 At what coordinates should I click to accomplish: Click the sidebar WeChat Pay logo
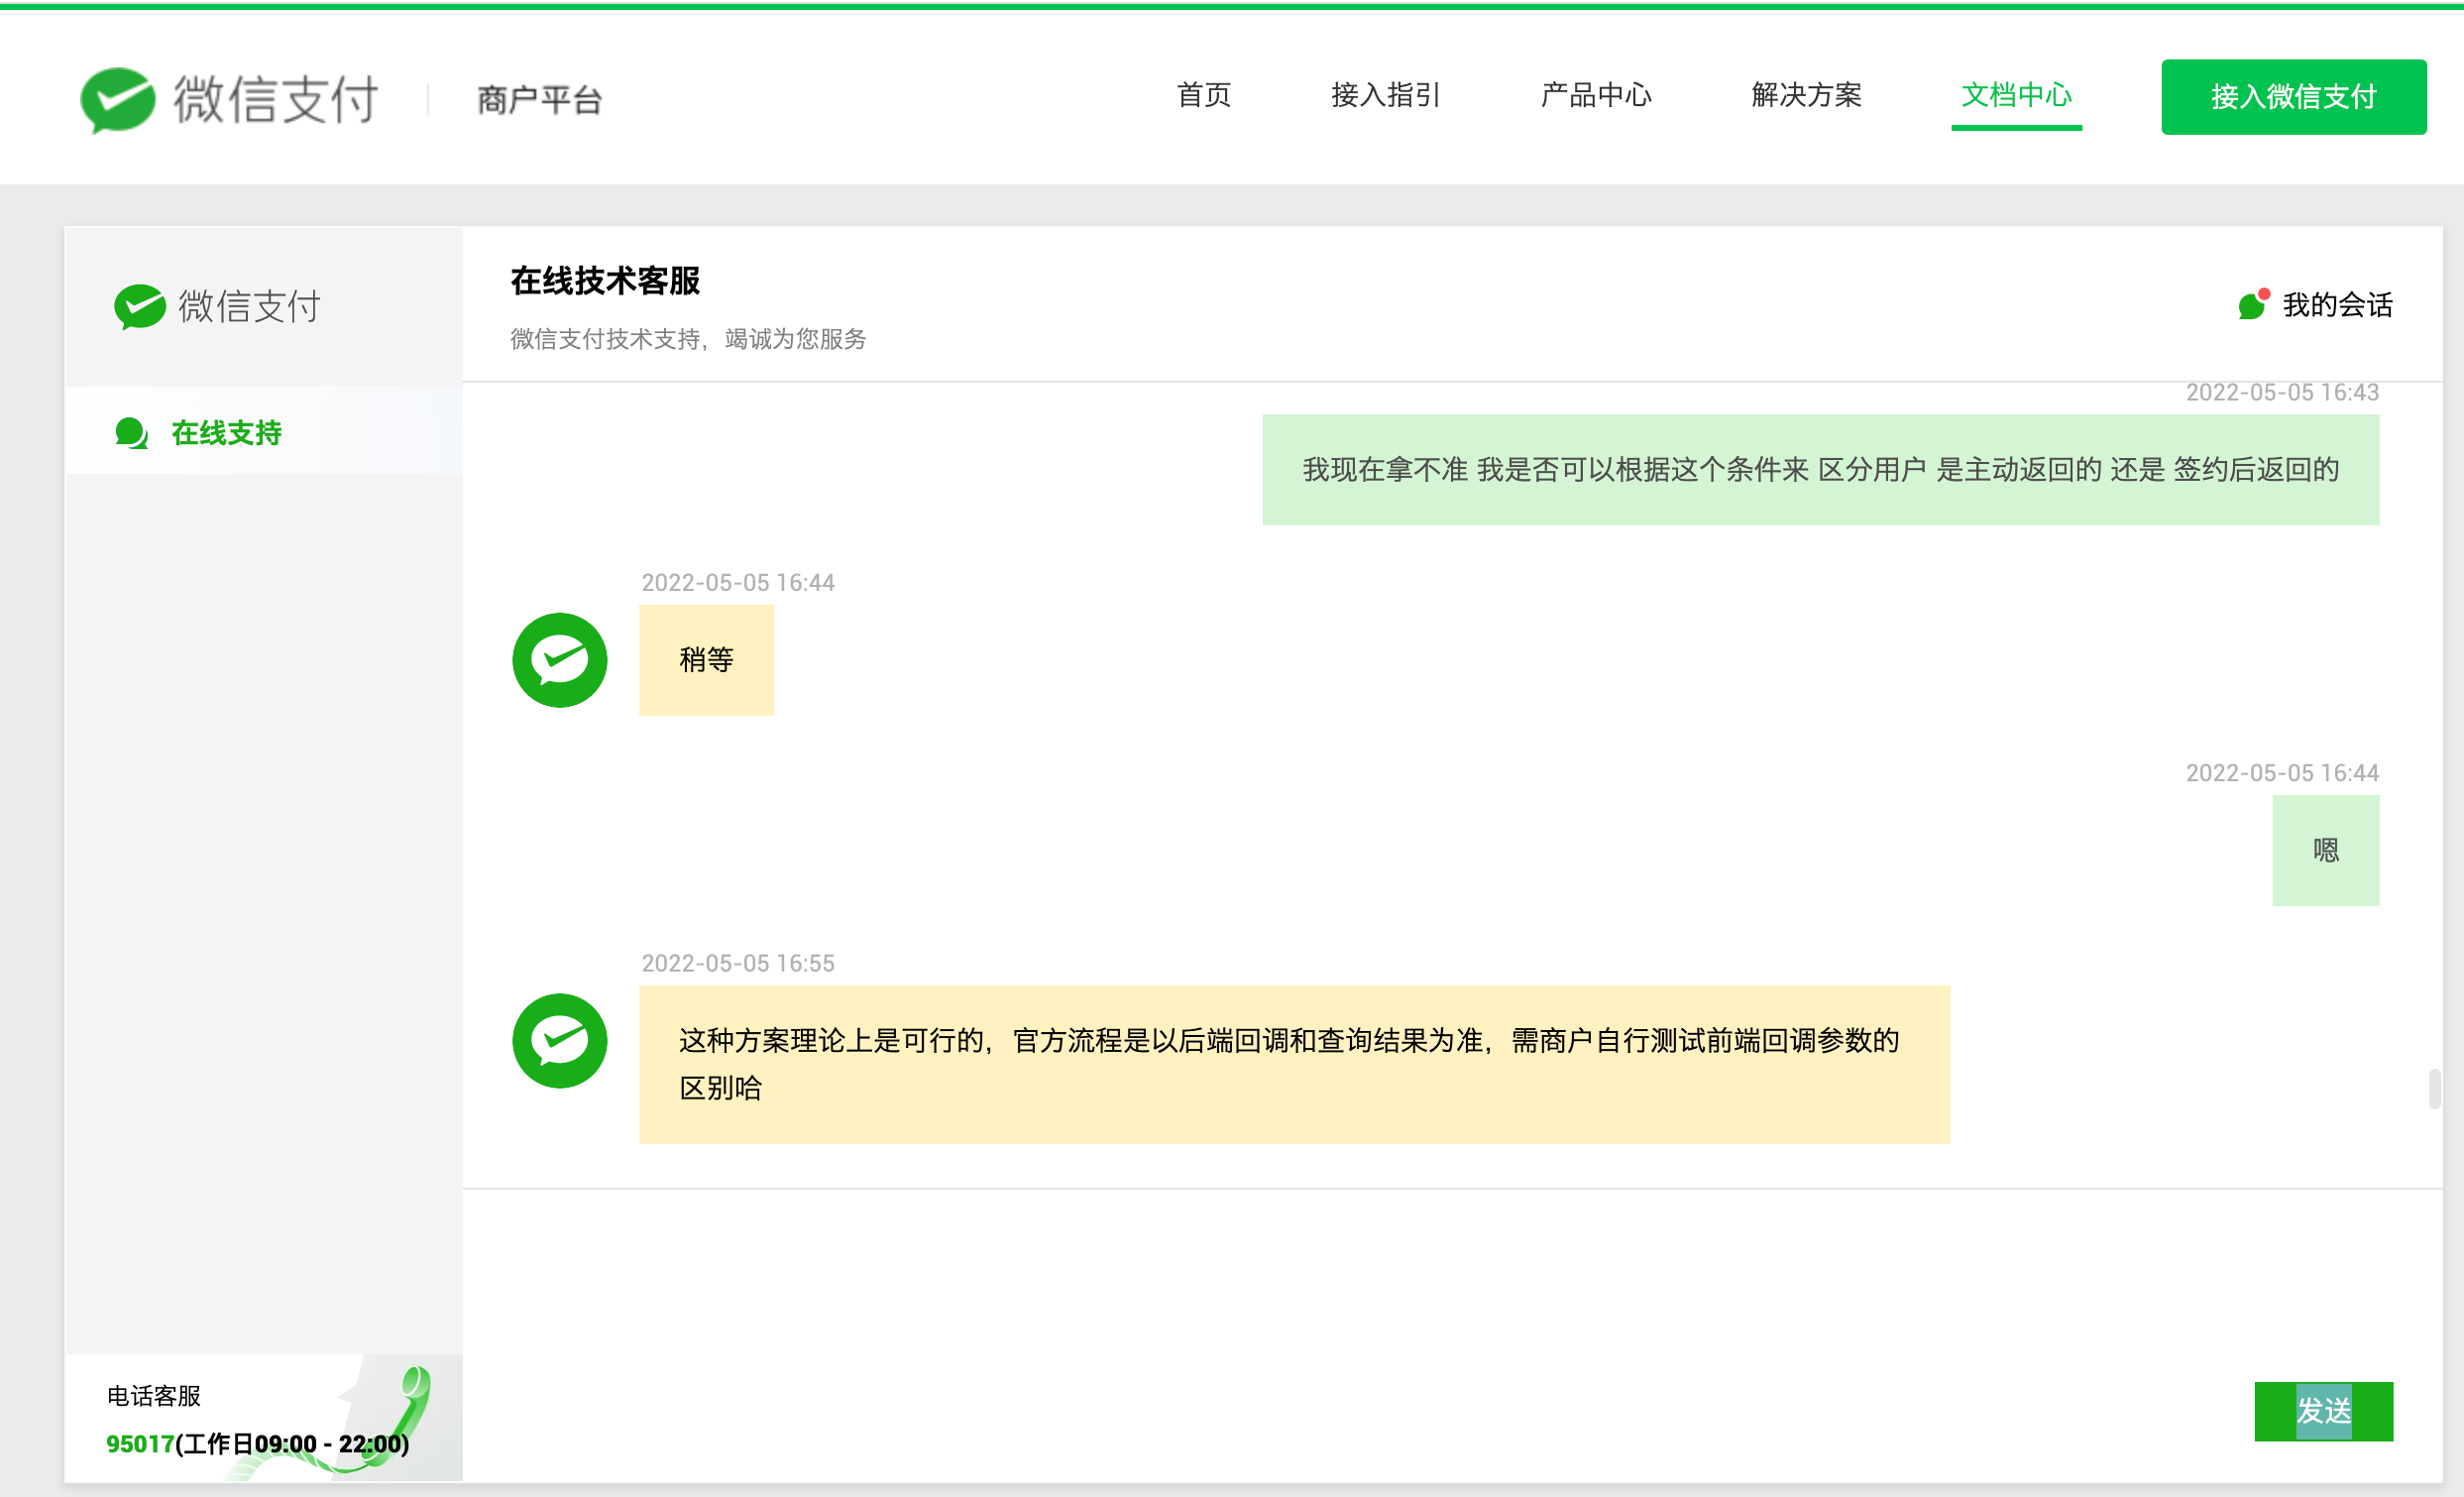point(217,306)
